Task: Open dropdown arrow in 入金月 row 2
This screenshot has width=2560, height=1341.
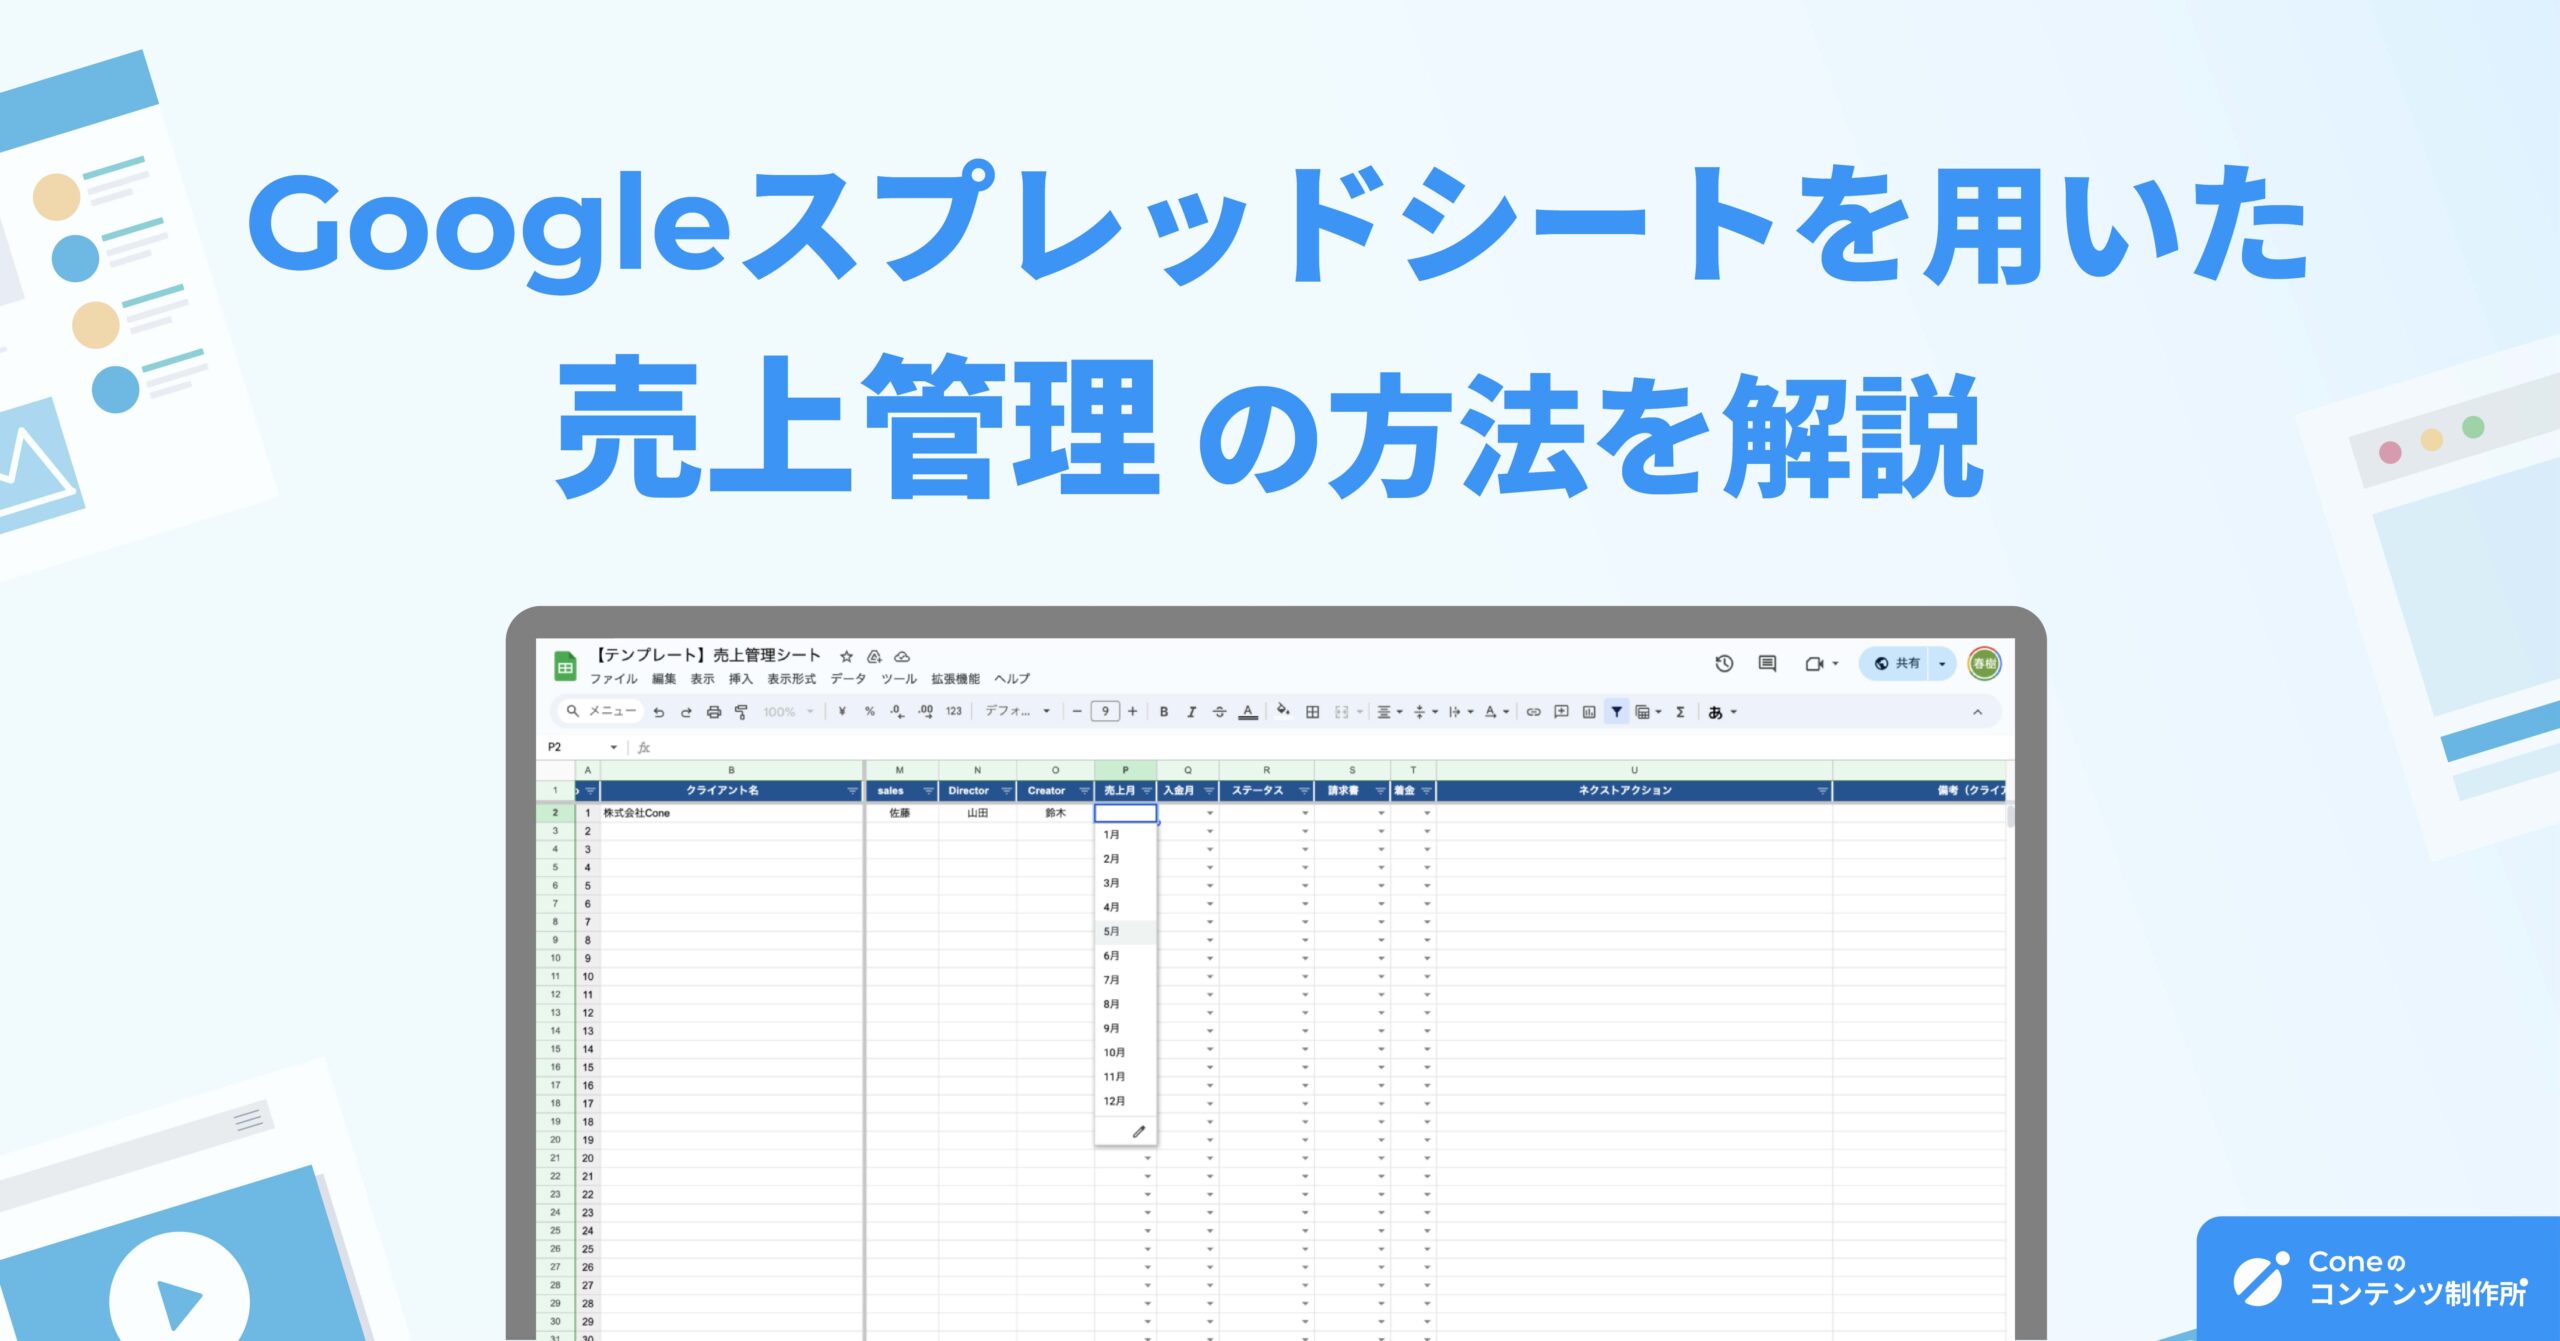Action: 1210,813
